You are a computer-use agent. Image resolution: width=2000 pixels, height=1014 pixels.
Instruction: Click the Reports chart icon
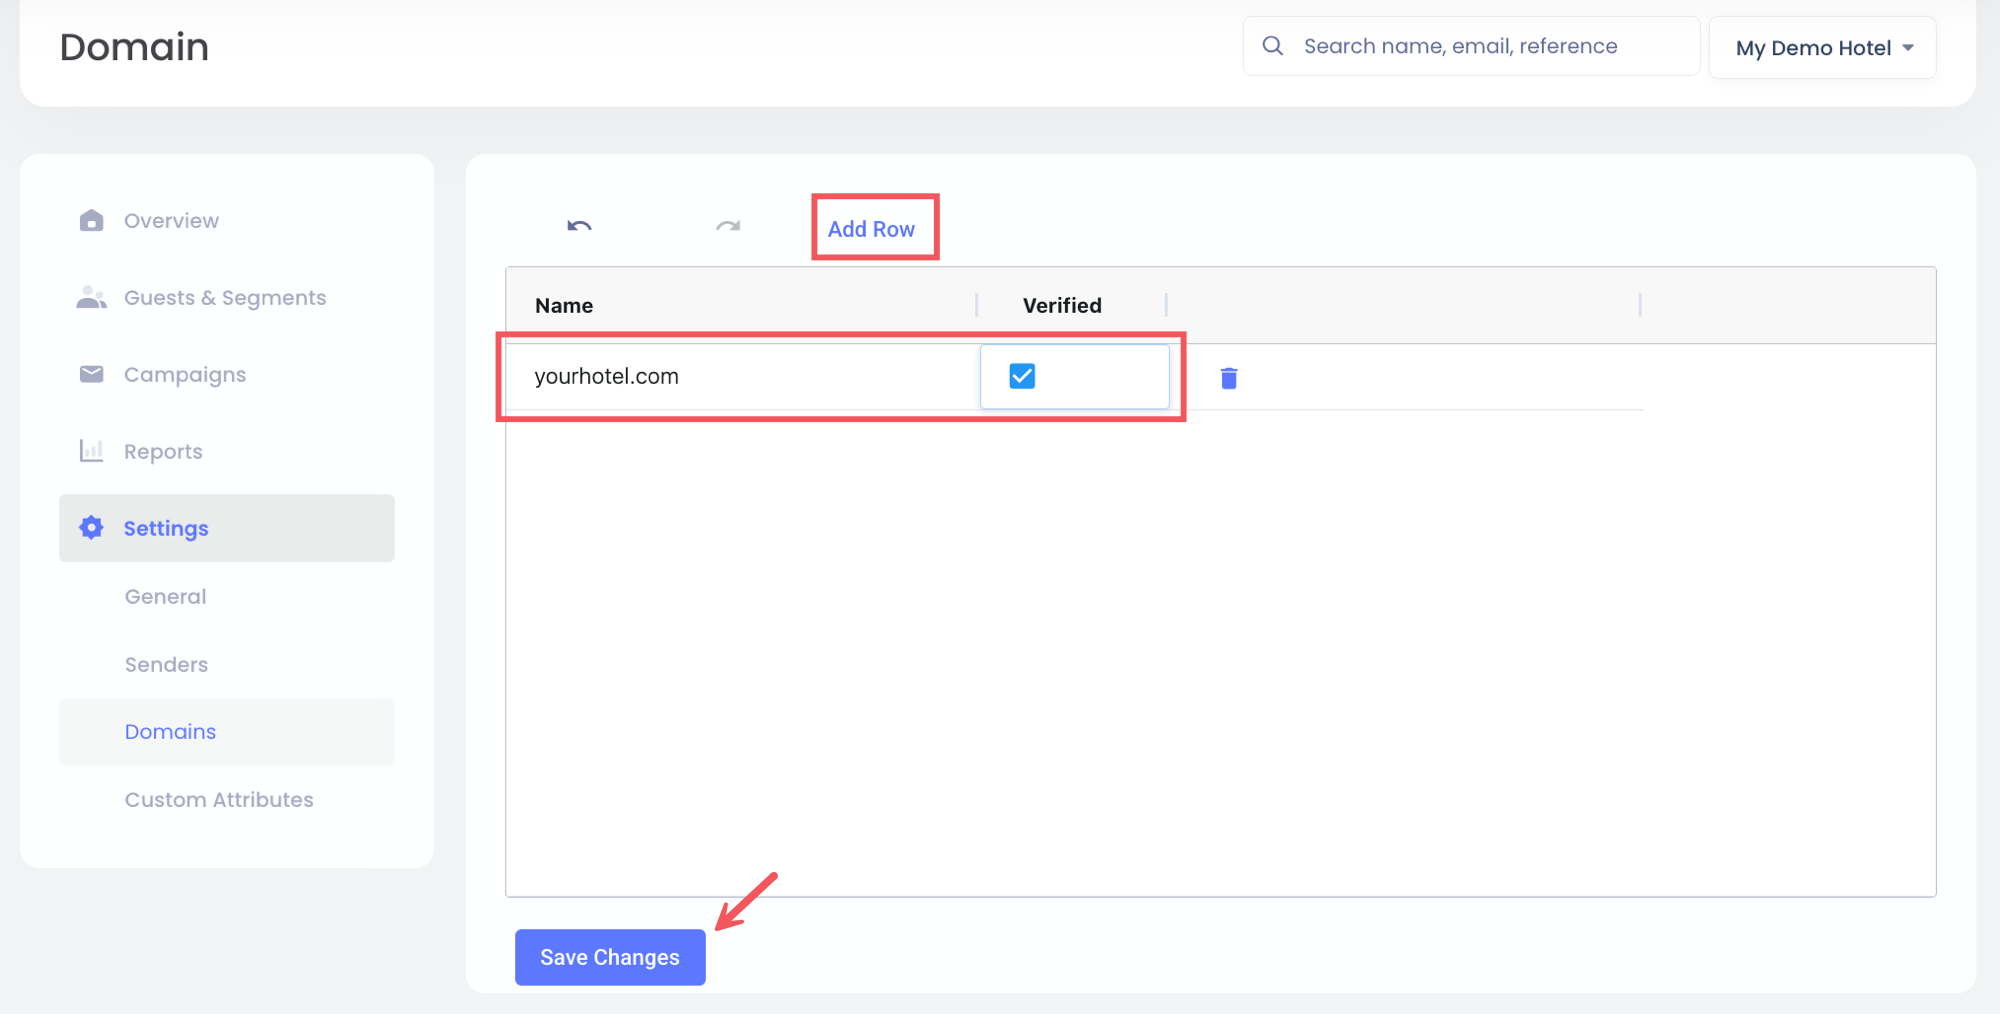pos(91,451)
